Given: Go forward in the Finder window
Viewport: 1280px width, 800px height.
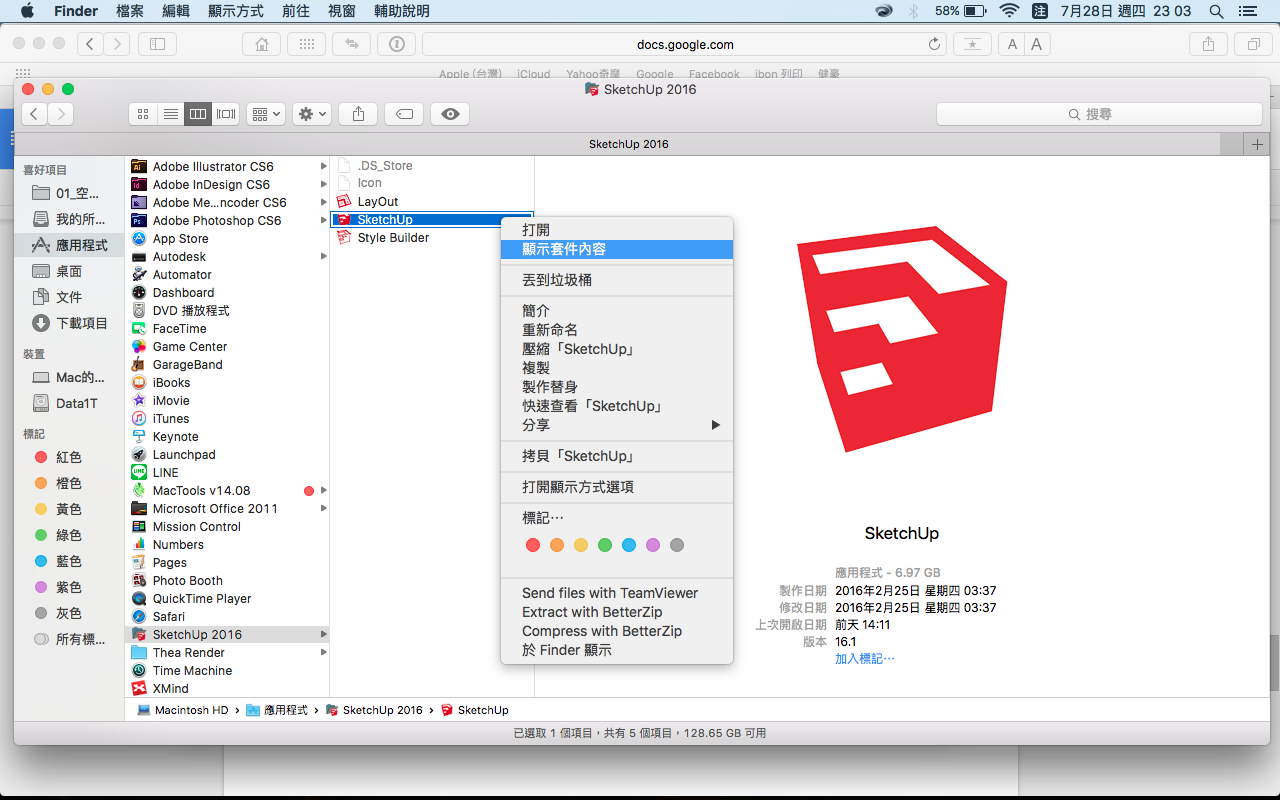Looking at the screenshot, I should coord(61,114).
